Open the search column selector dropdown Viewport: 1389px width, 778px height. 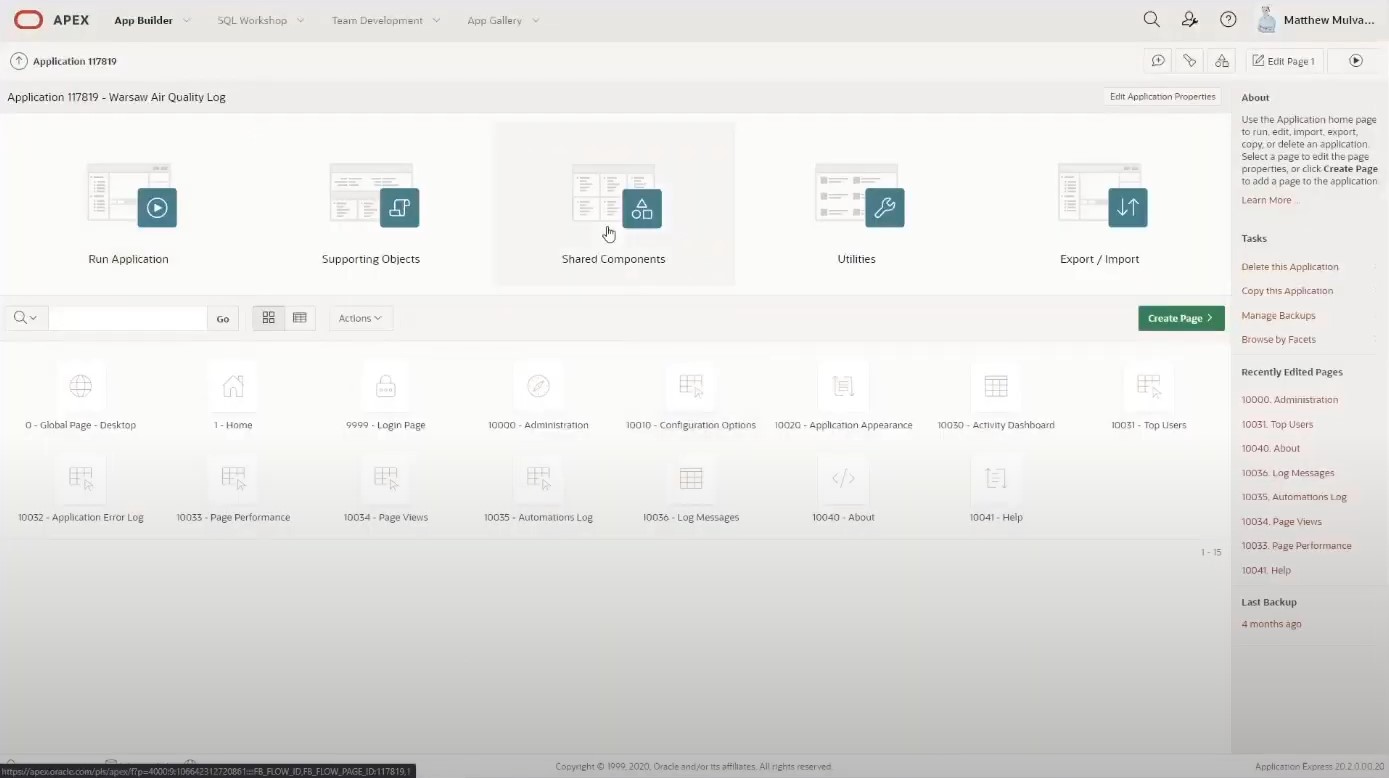26,318
